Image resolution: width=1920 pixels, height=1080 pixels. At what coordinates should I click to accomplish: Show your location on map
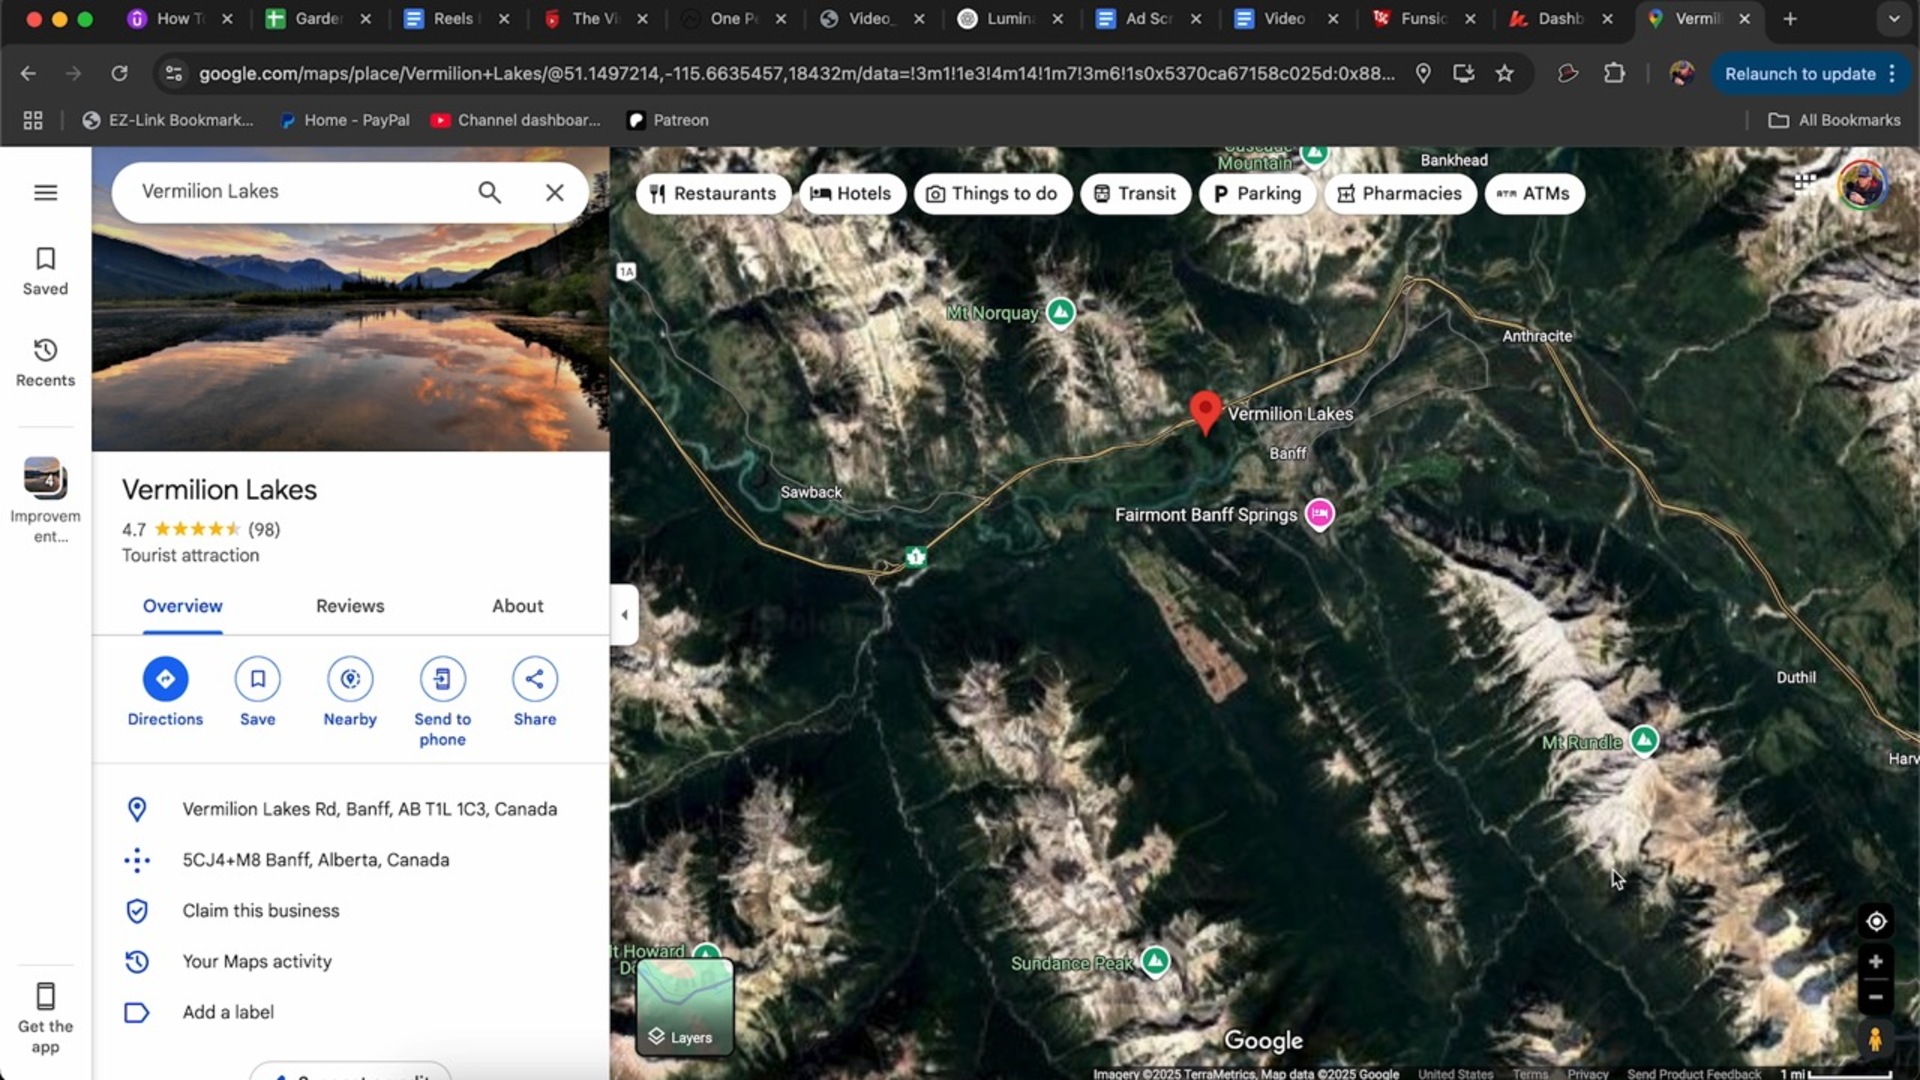pyautogui.click(x=1876, y=921)
